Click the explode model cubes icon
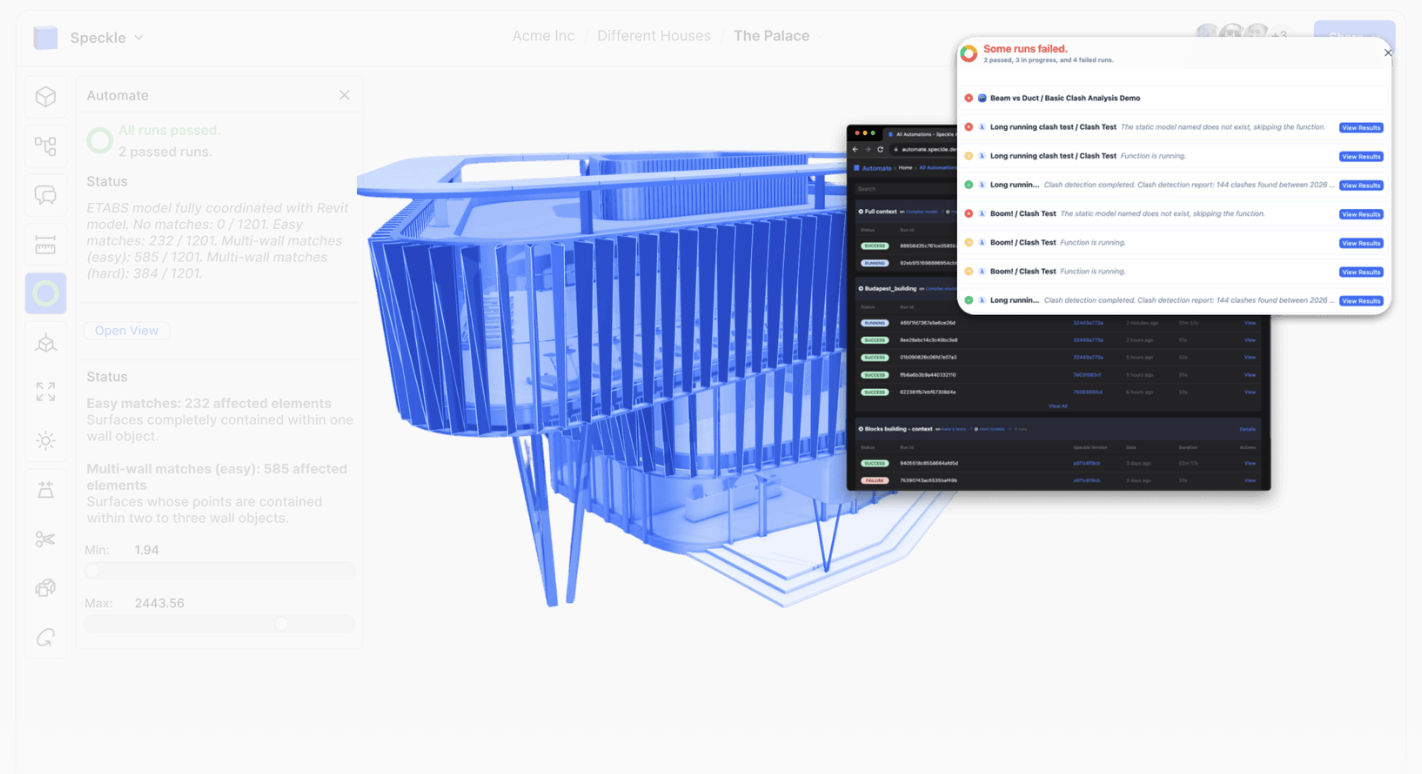 [x=46, y=588]
